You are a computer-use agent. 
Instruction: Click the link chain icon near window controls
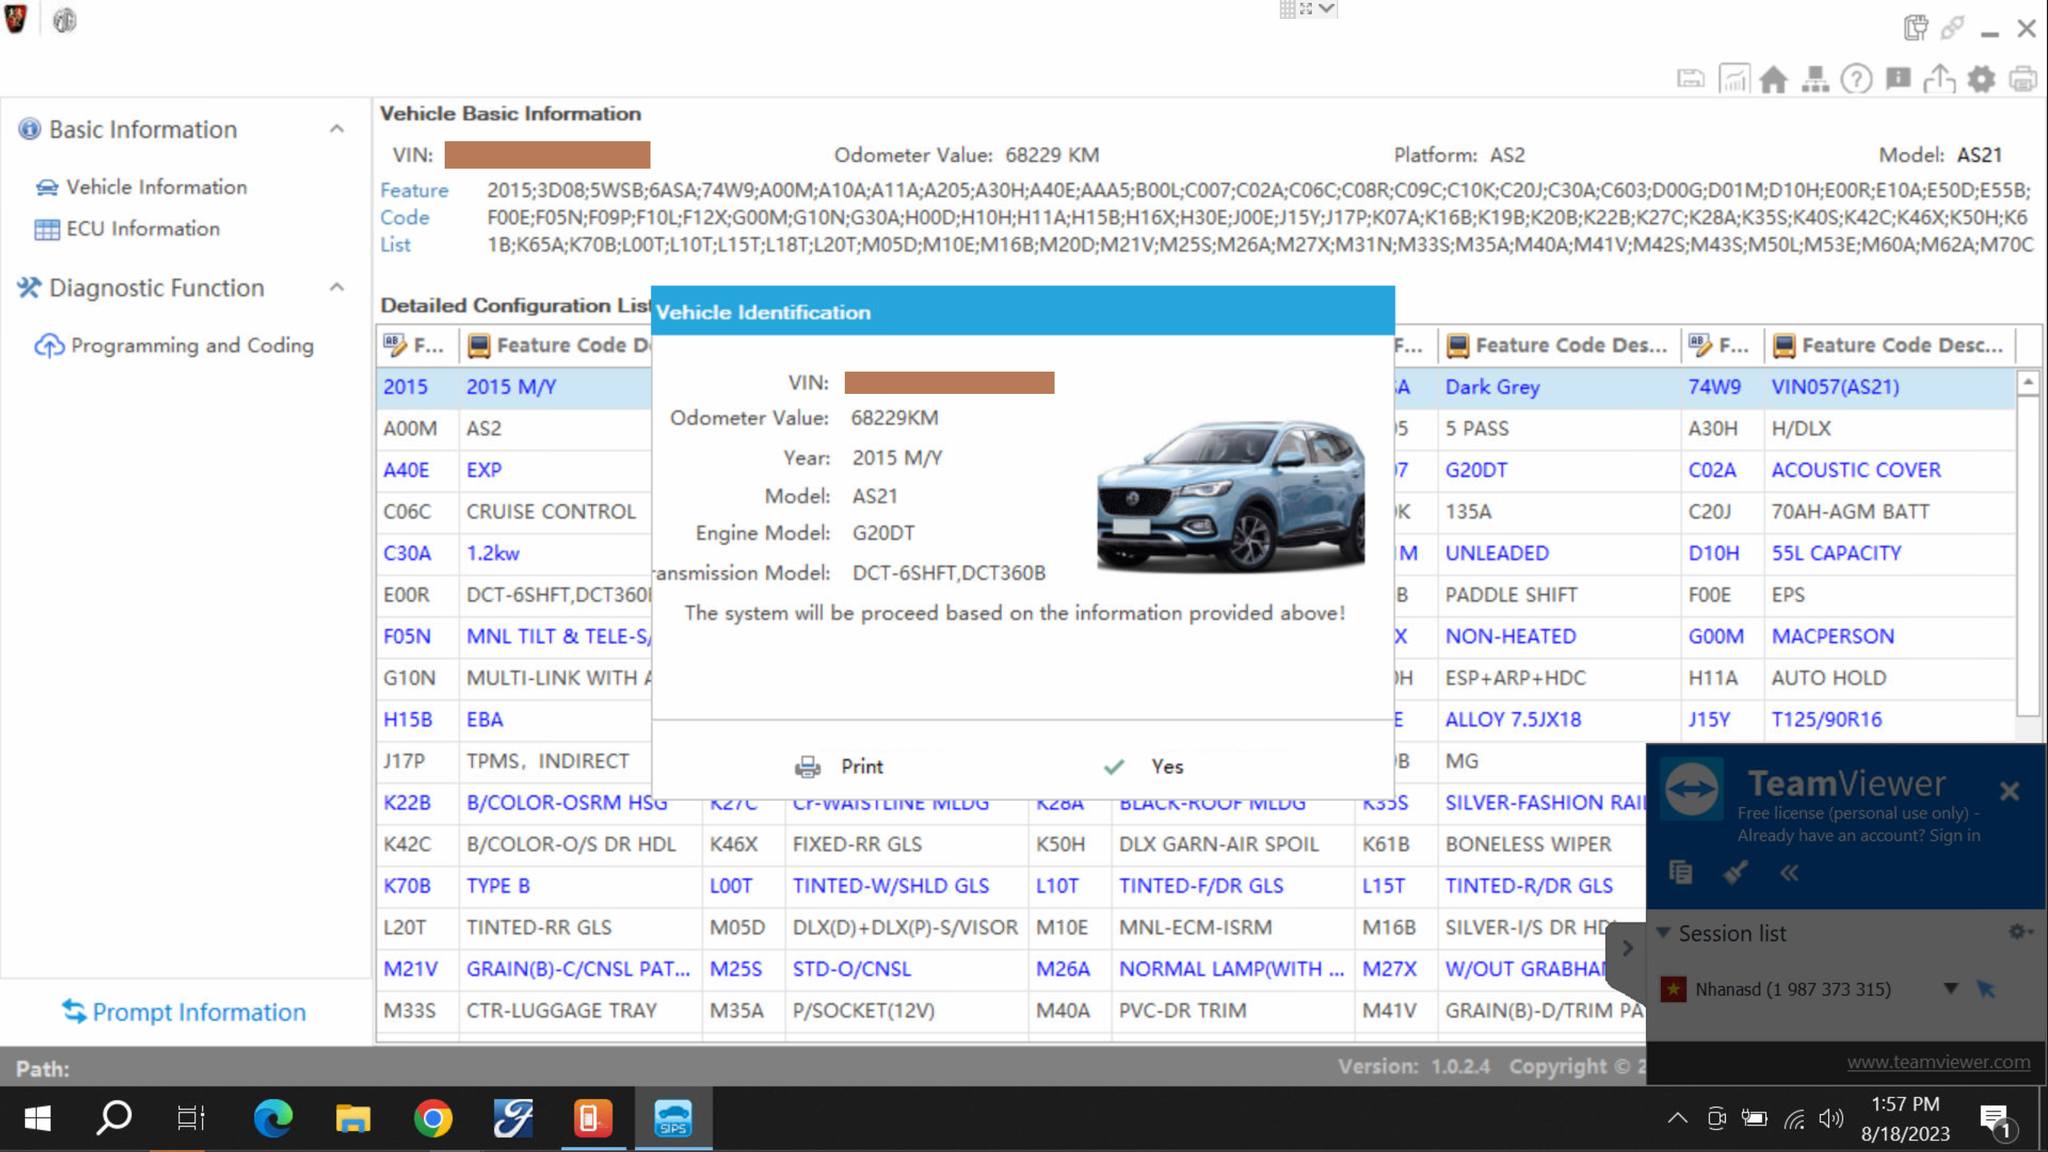tap(1952, 28)
